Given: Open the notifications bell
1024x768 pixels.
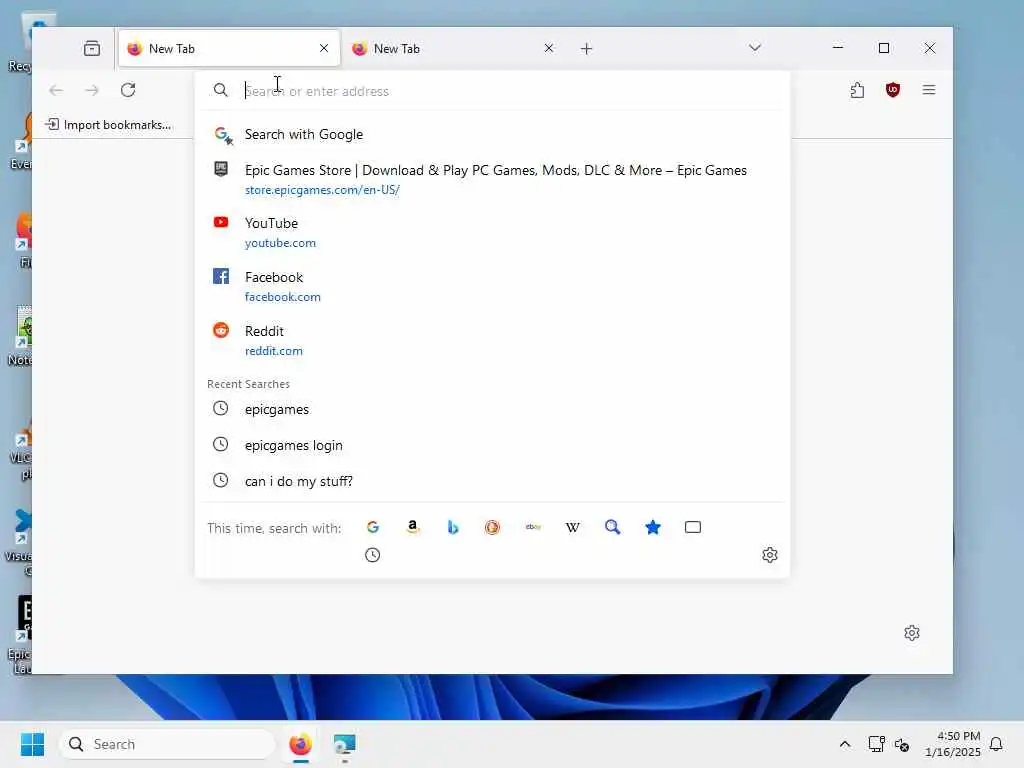Looking at the screenshot, I should (996, 744).
